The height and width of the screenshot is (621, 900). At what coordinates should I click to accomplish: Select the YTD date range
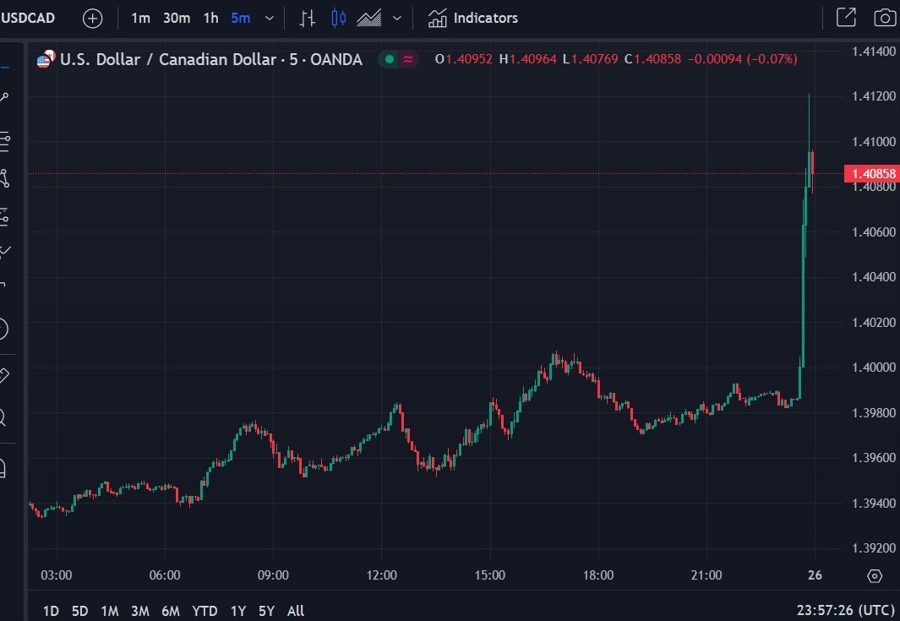coord(205,610)
